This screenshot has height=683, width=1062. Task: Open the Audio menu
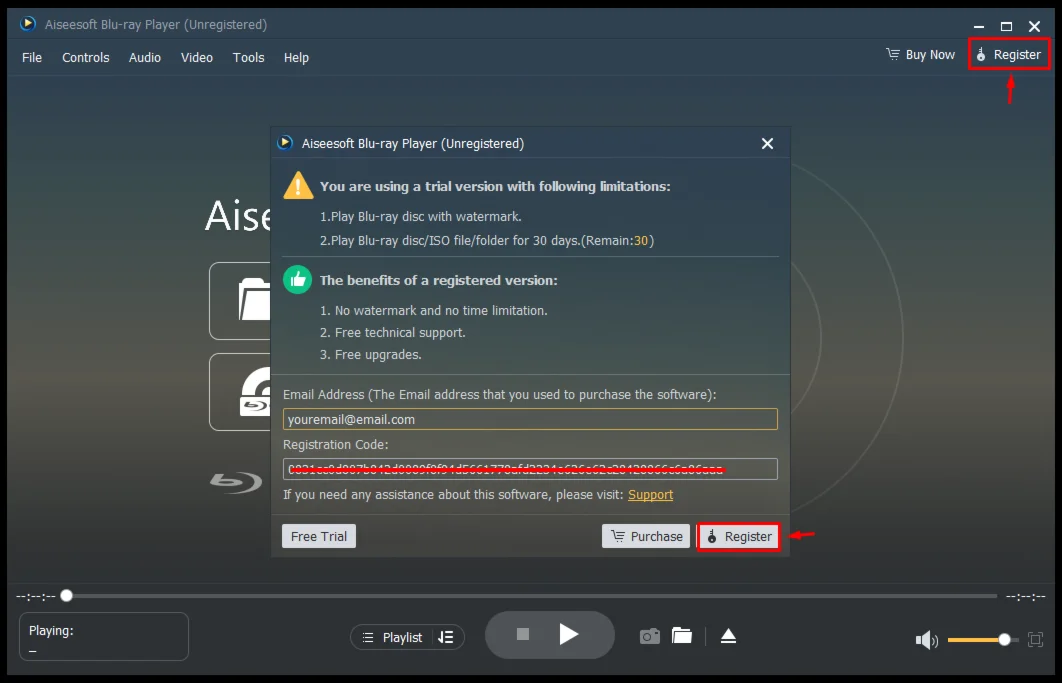(145, 58)
